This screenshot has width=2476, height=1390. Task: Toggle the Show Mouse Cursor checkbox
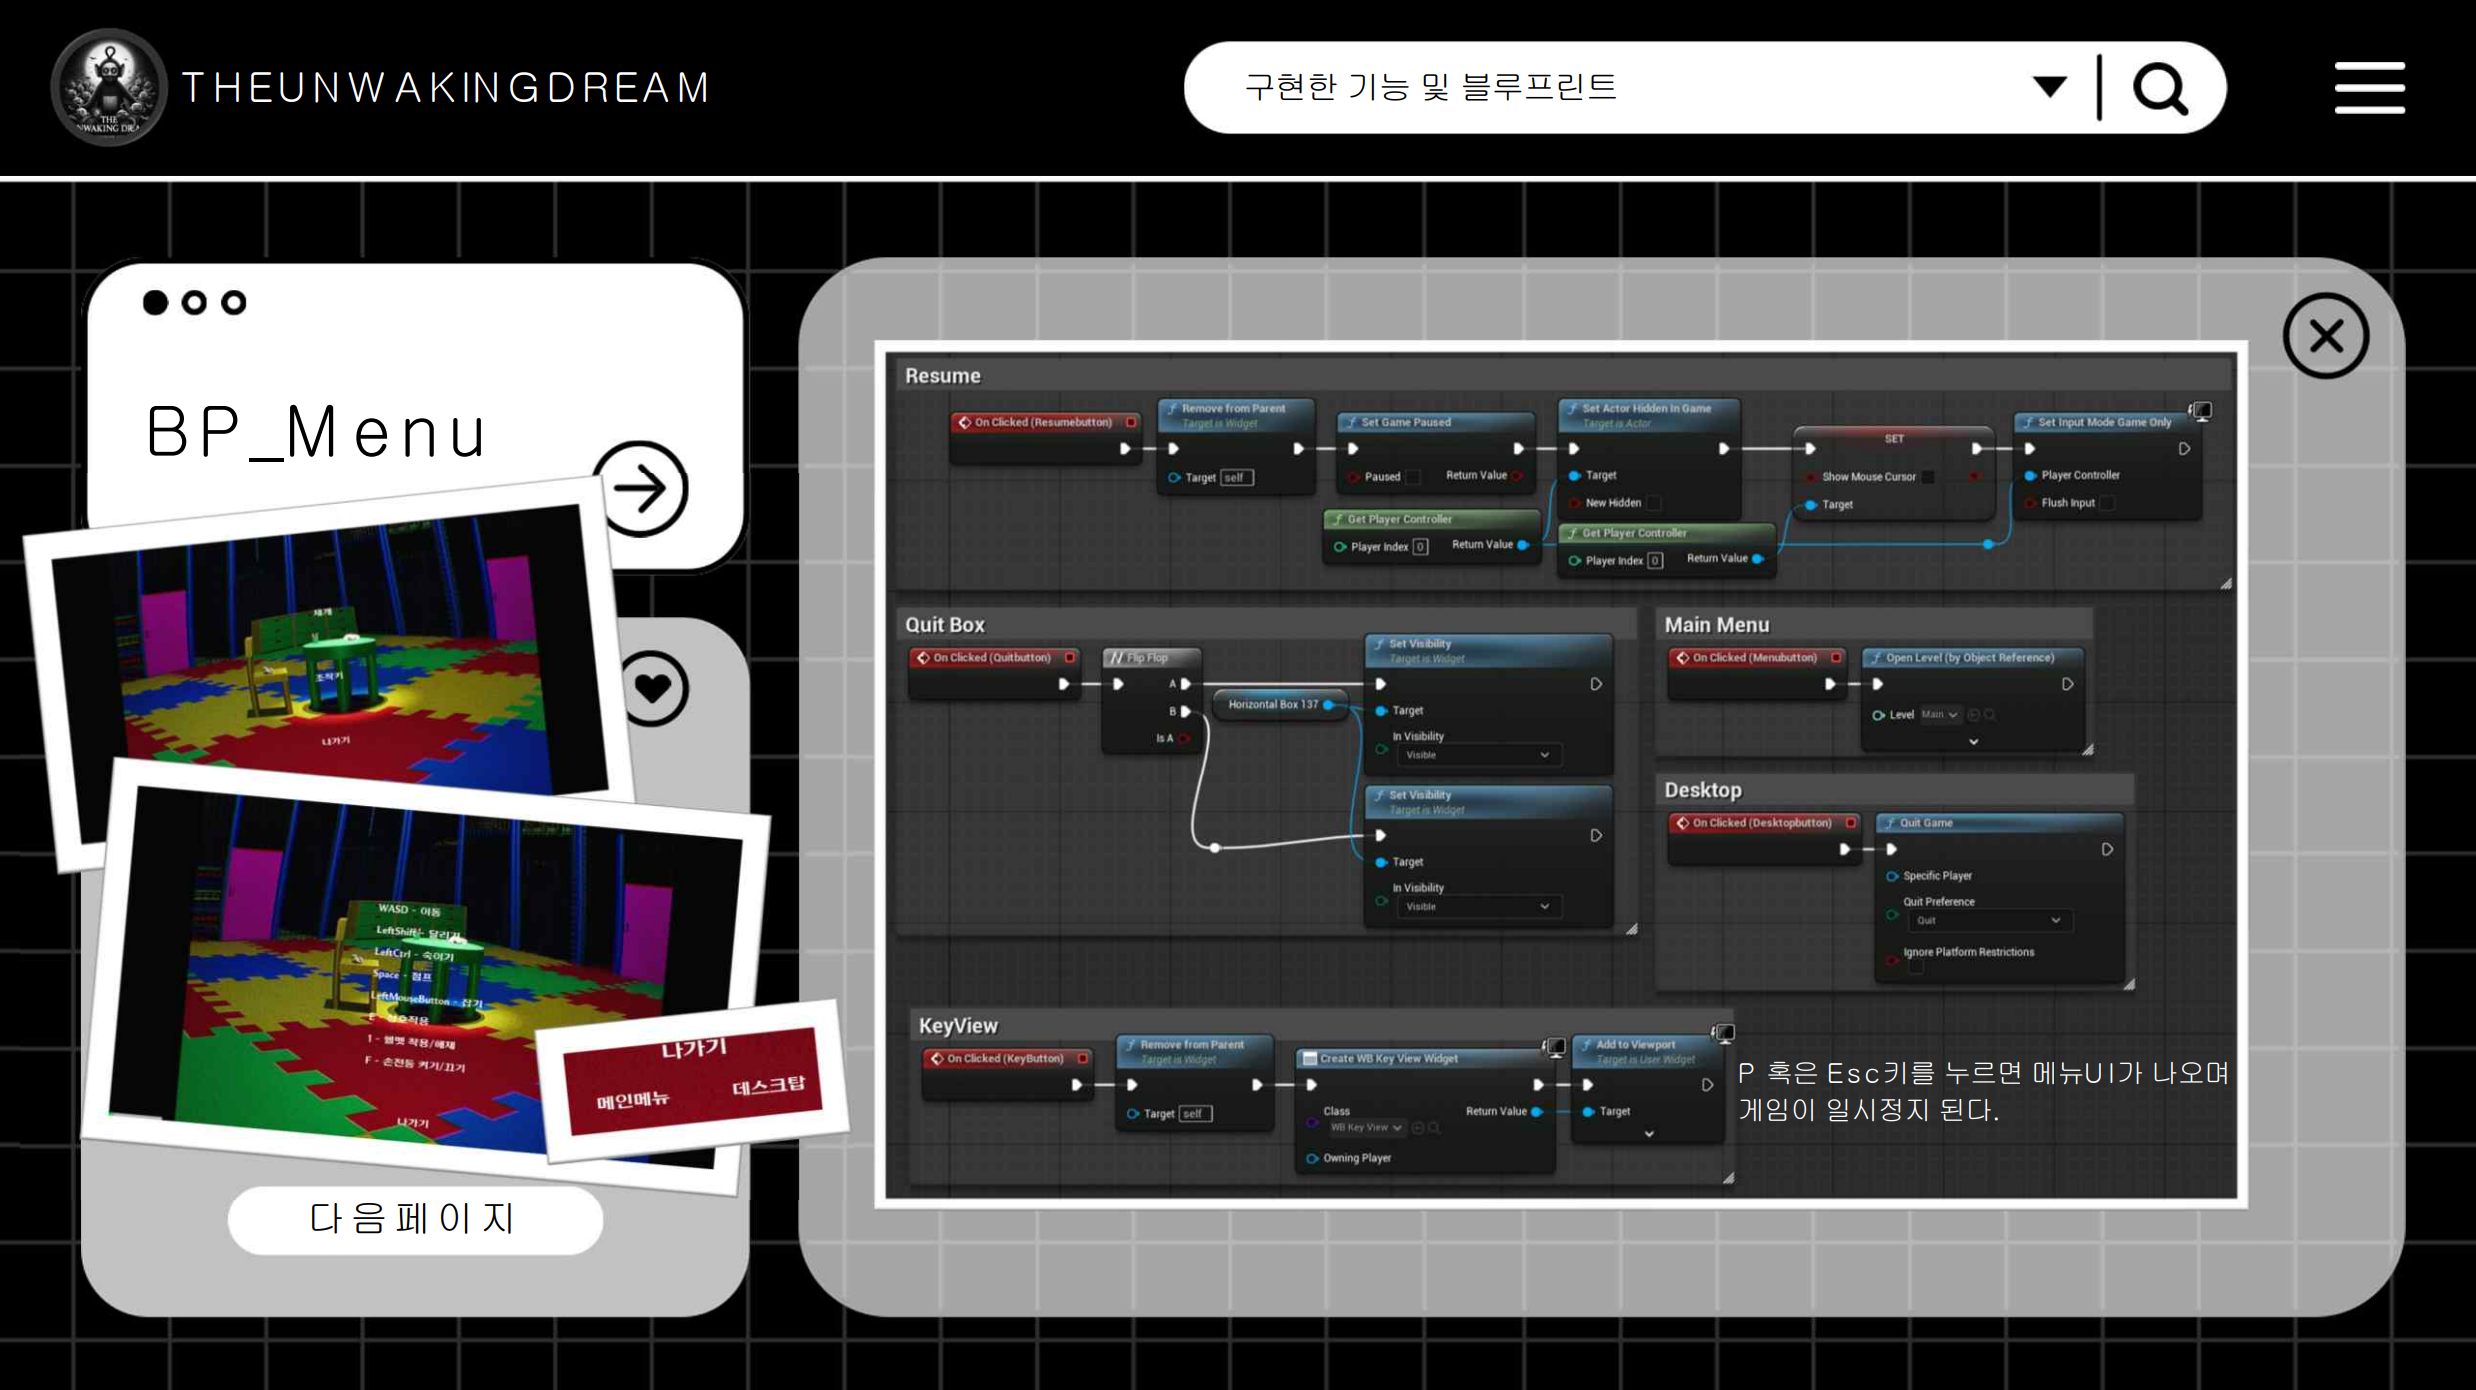[1928, 477]
